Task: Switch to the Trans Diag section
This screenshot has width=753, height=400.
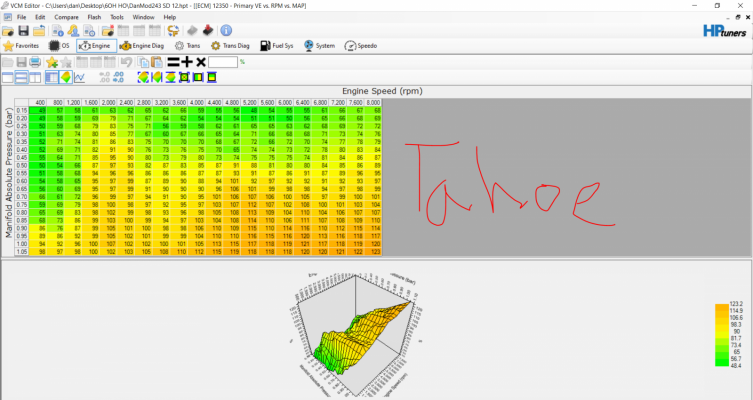Action: (x=230, y=46)
